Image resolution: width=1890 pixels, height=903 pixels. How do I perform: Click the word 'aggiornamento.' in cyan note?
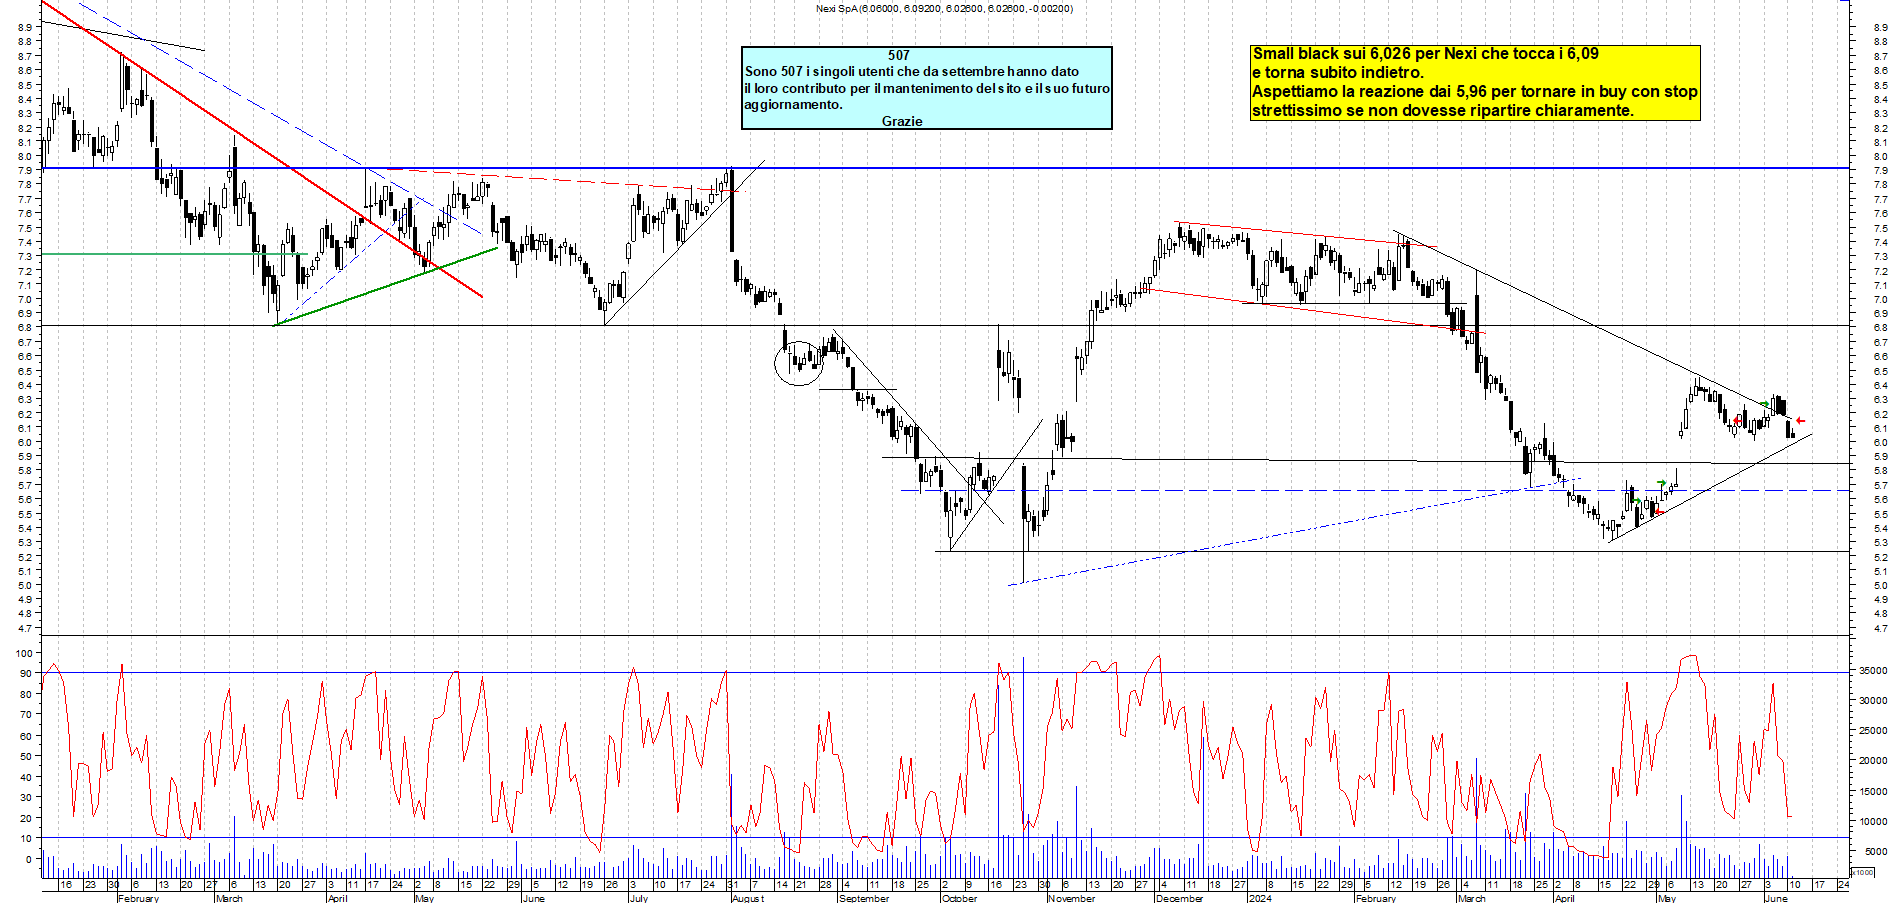point(793,105)
